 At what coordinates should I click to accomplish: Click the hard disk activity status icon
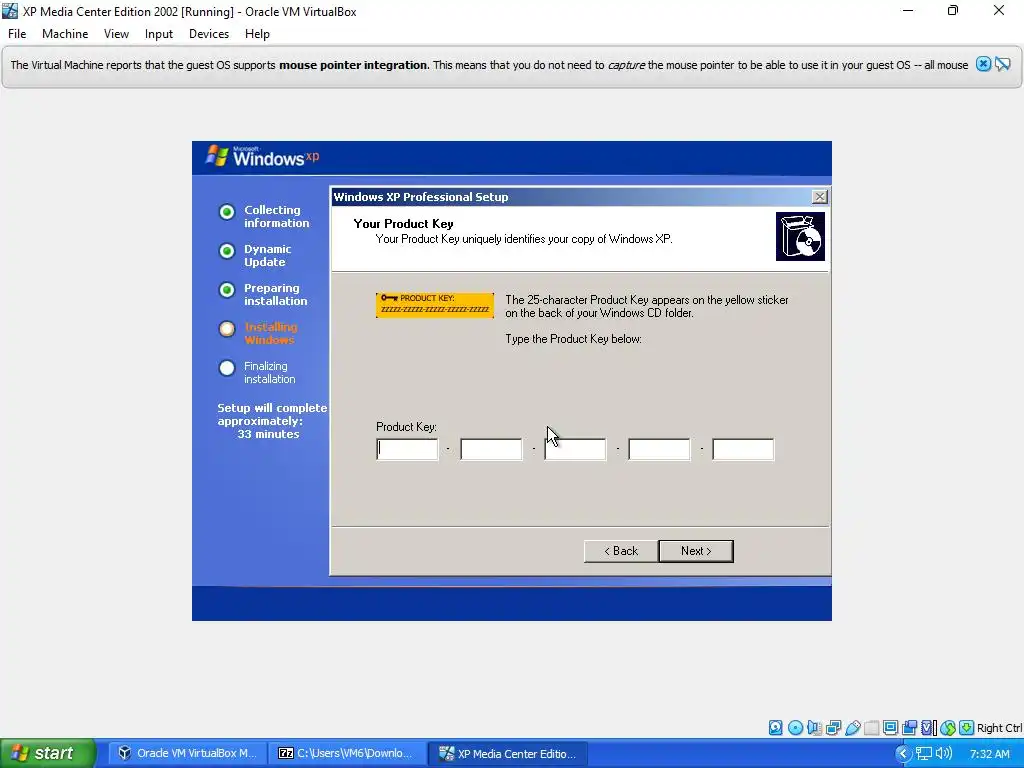coord(775,728)
